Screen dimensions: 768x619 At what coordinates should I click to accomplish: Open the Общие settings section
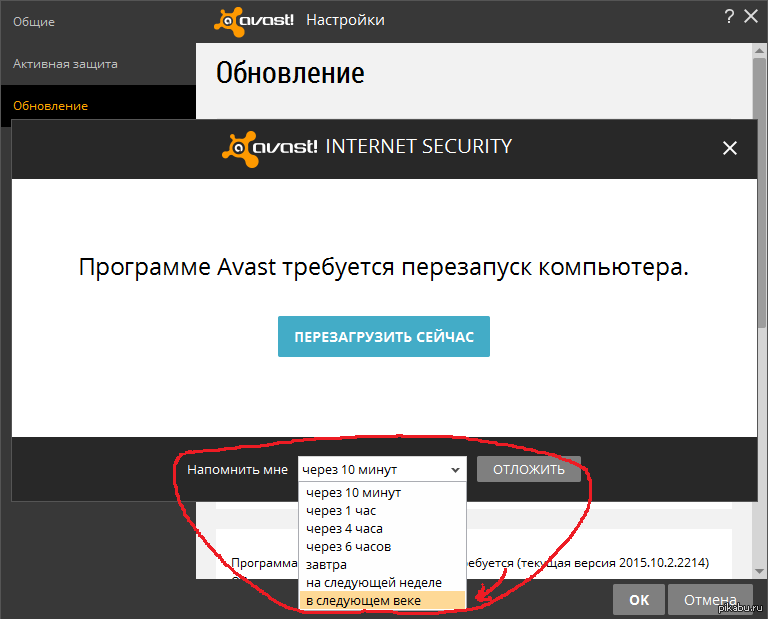(34, 21)
